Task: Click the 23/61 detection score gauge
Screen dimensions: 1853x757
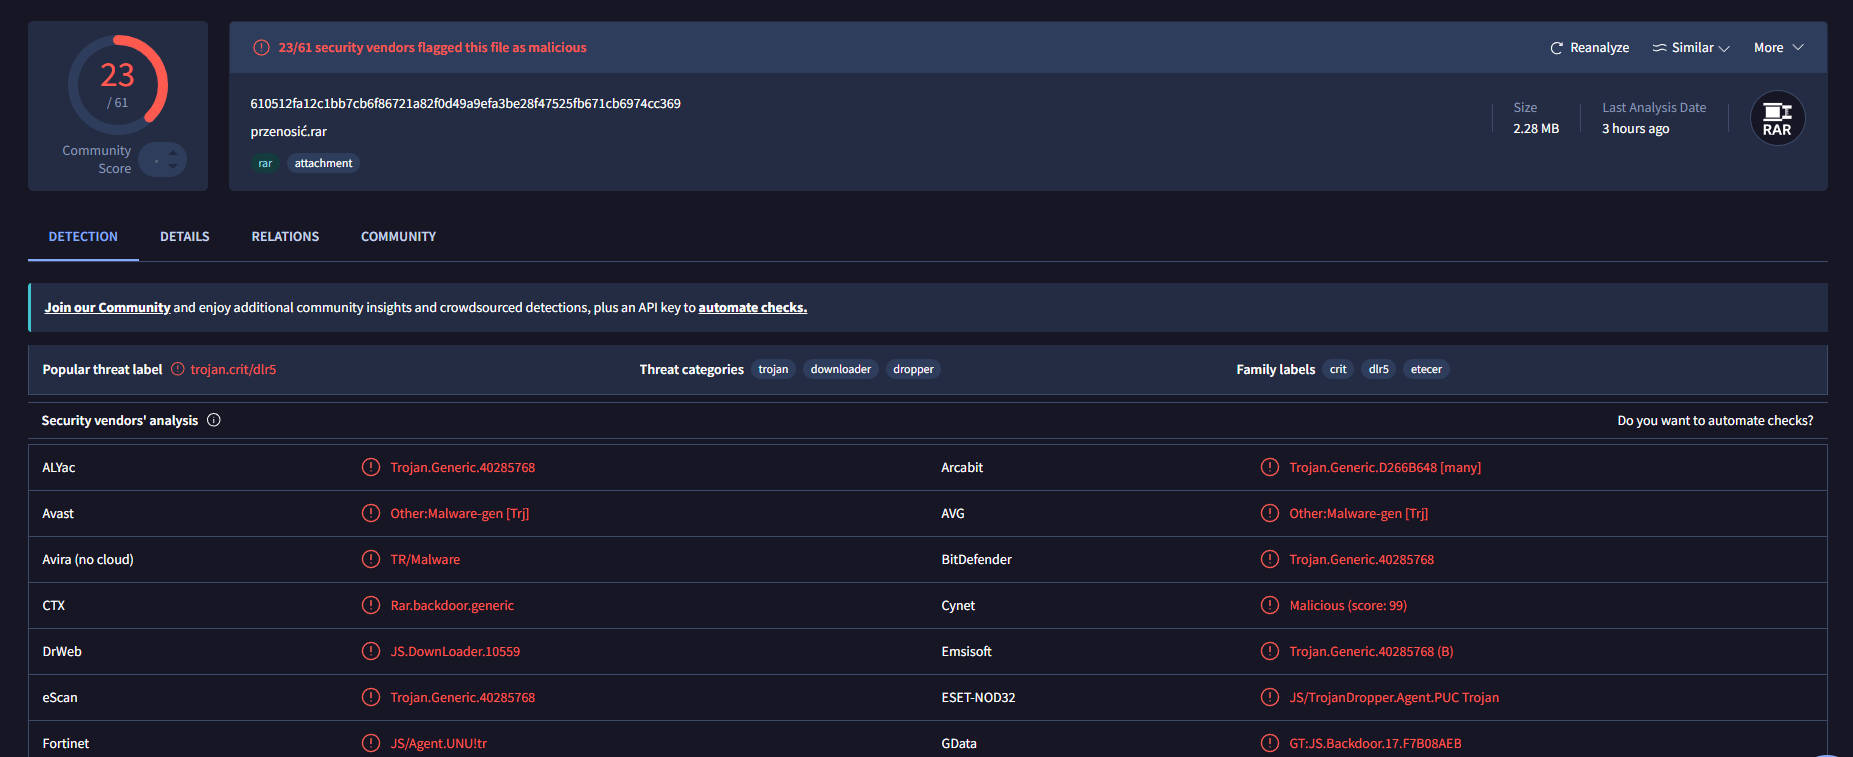Action: pos(118,85)
